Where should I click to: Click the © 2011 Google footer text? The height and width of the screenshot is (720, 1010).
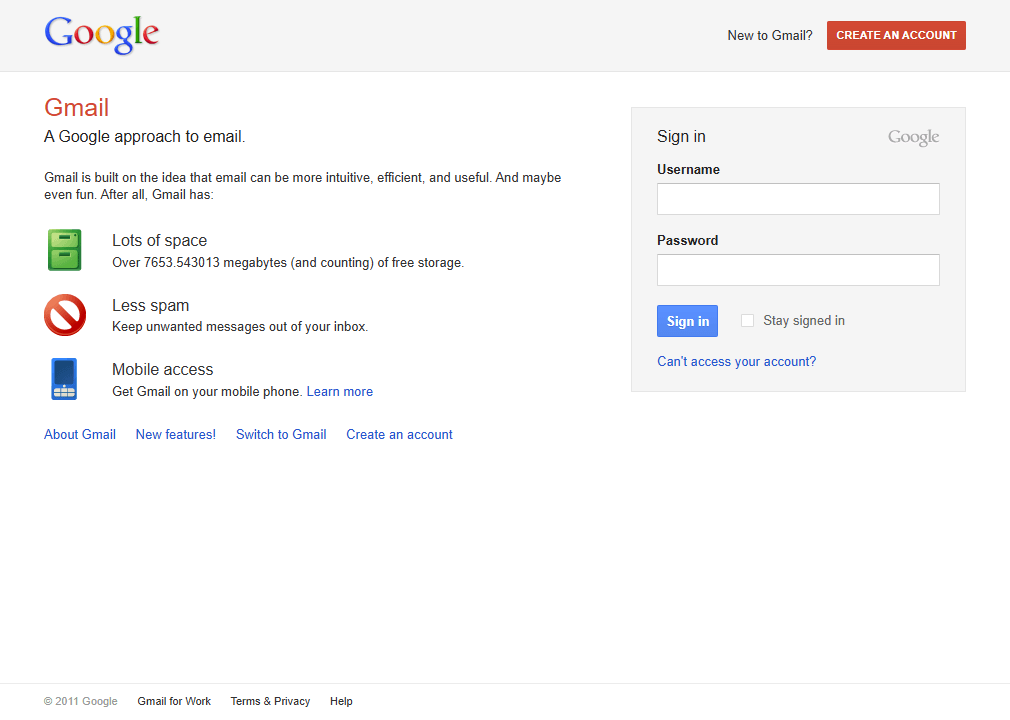81,701
